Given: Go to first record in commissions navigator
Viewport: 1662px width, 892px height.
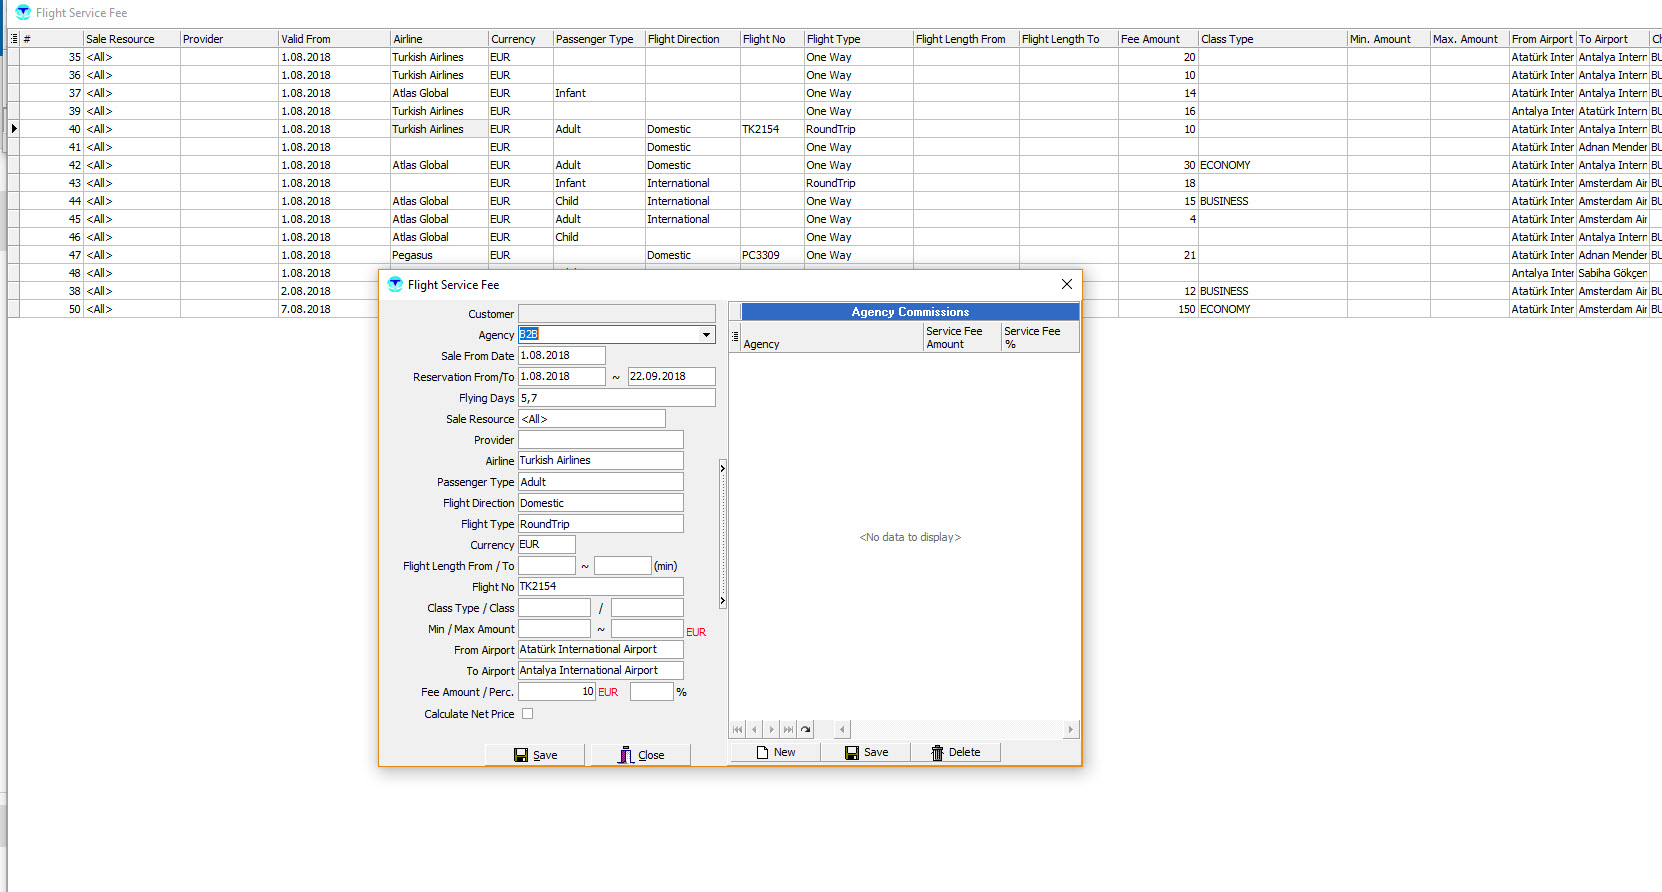Looking at the screenshot, I should 738,730.
